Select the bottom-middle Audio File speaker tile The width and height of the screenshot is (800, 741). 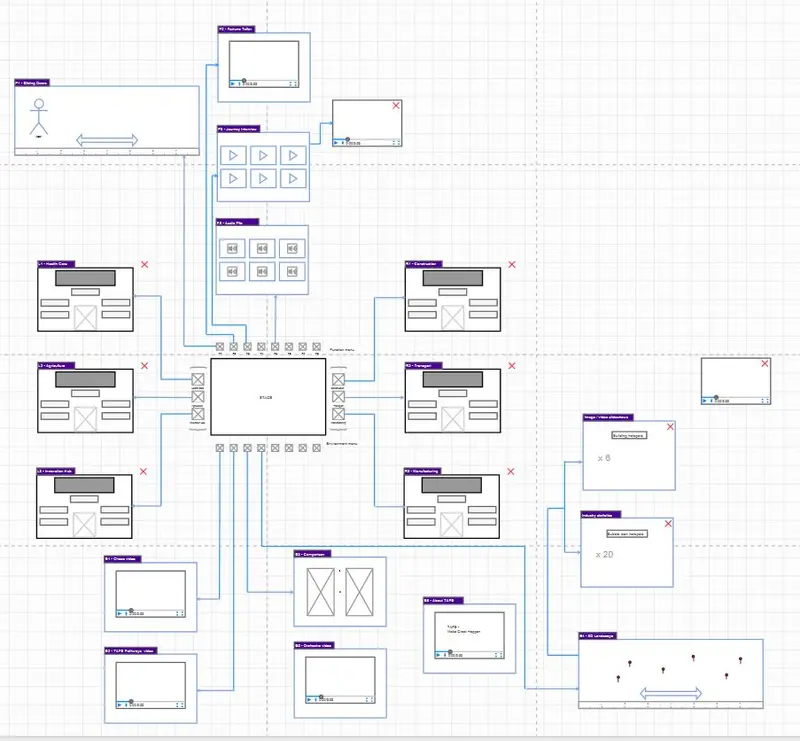[262, 271]
